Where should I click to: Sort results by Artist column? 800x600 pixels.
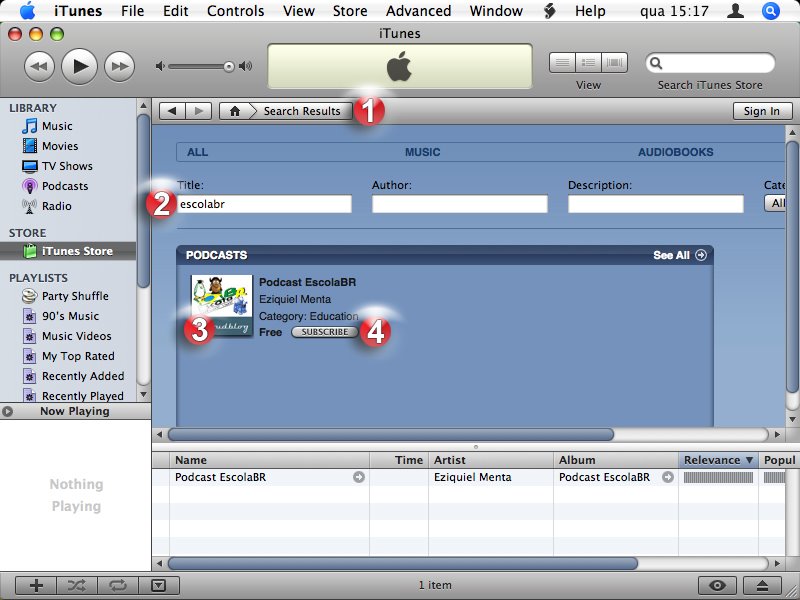coord(491,460)
